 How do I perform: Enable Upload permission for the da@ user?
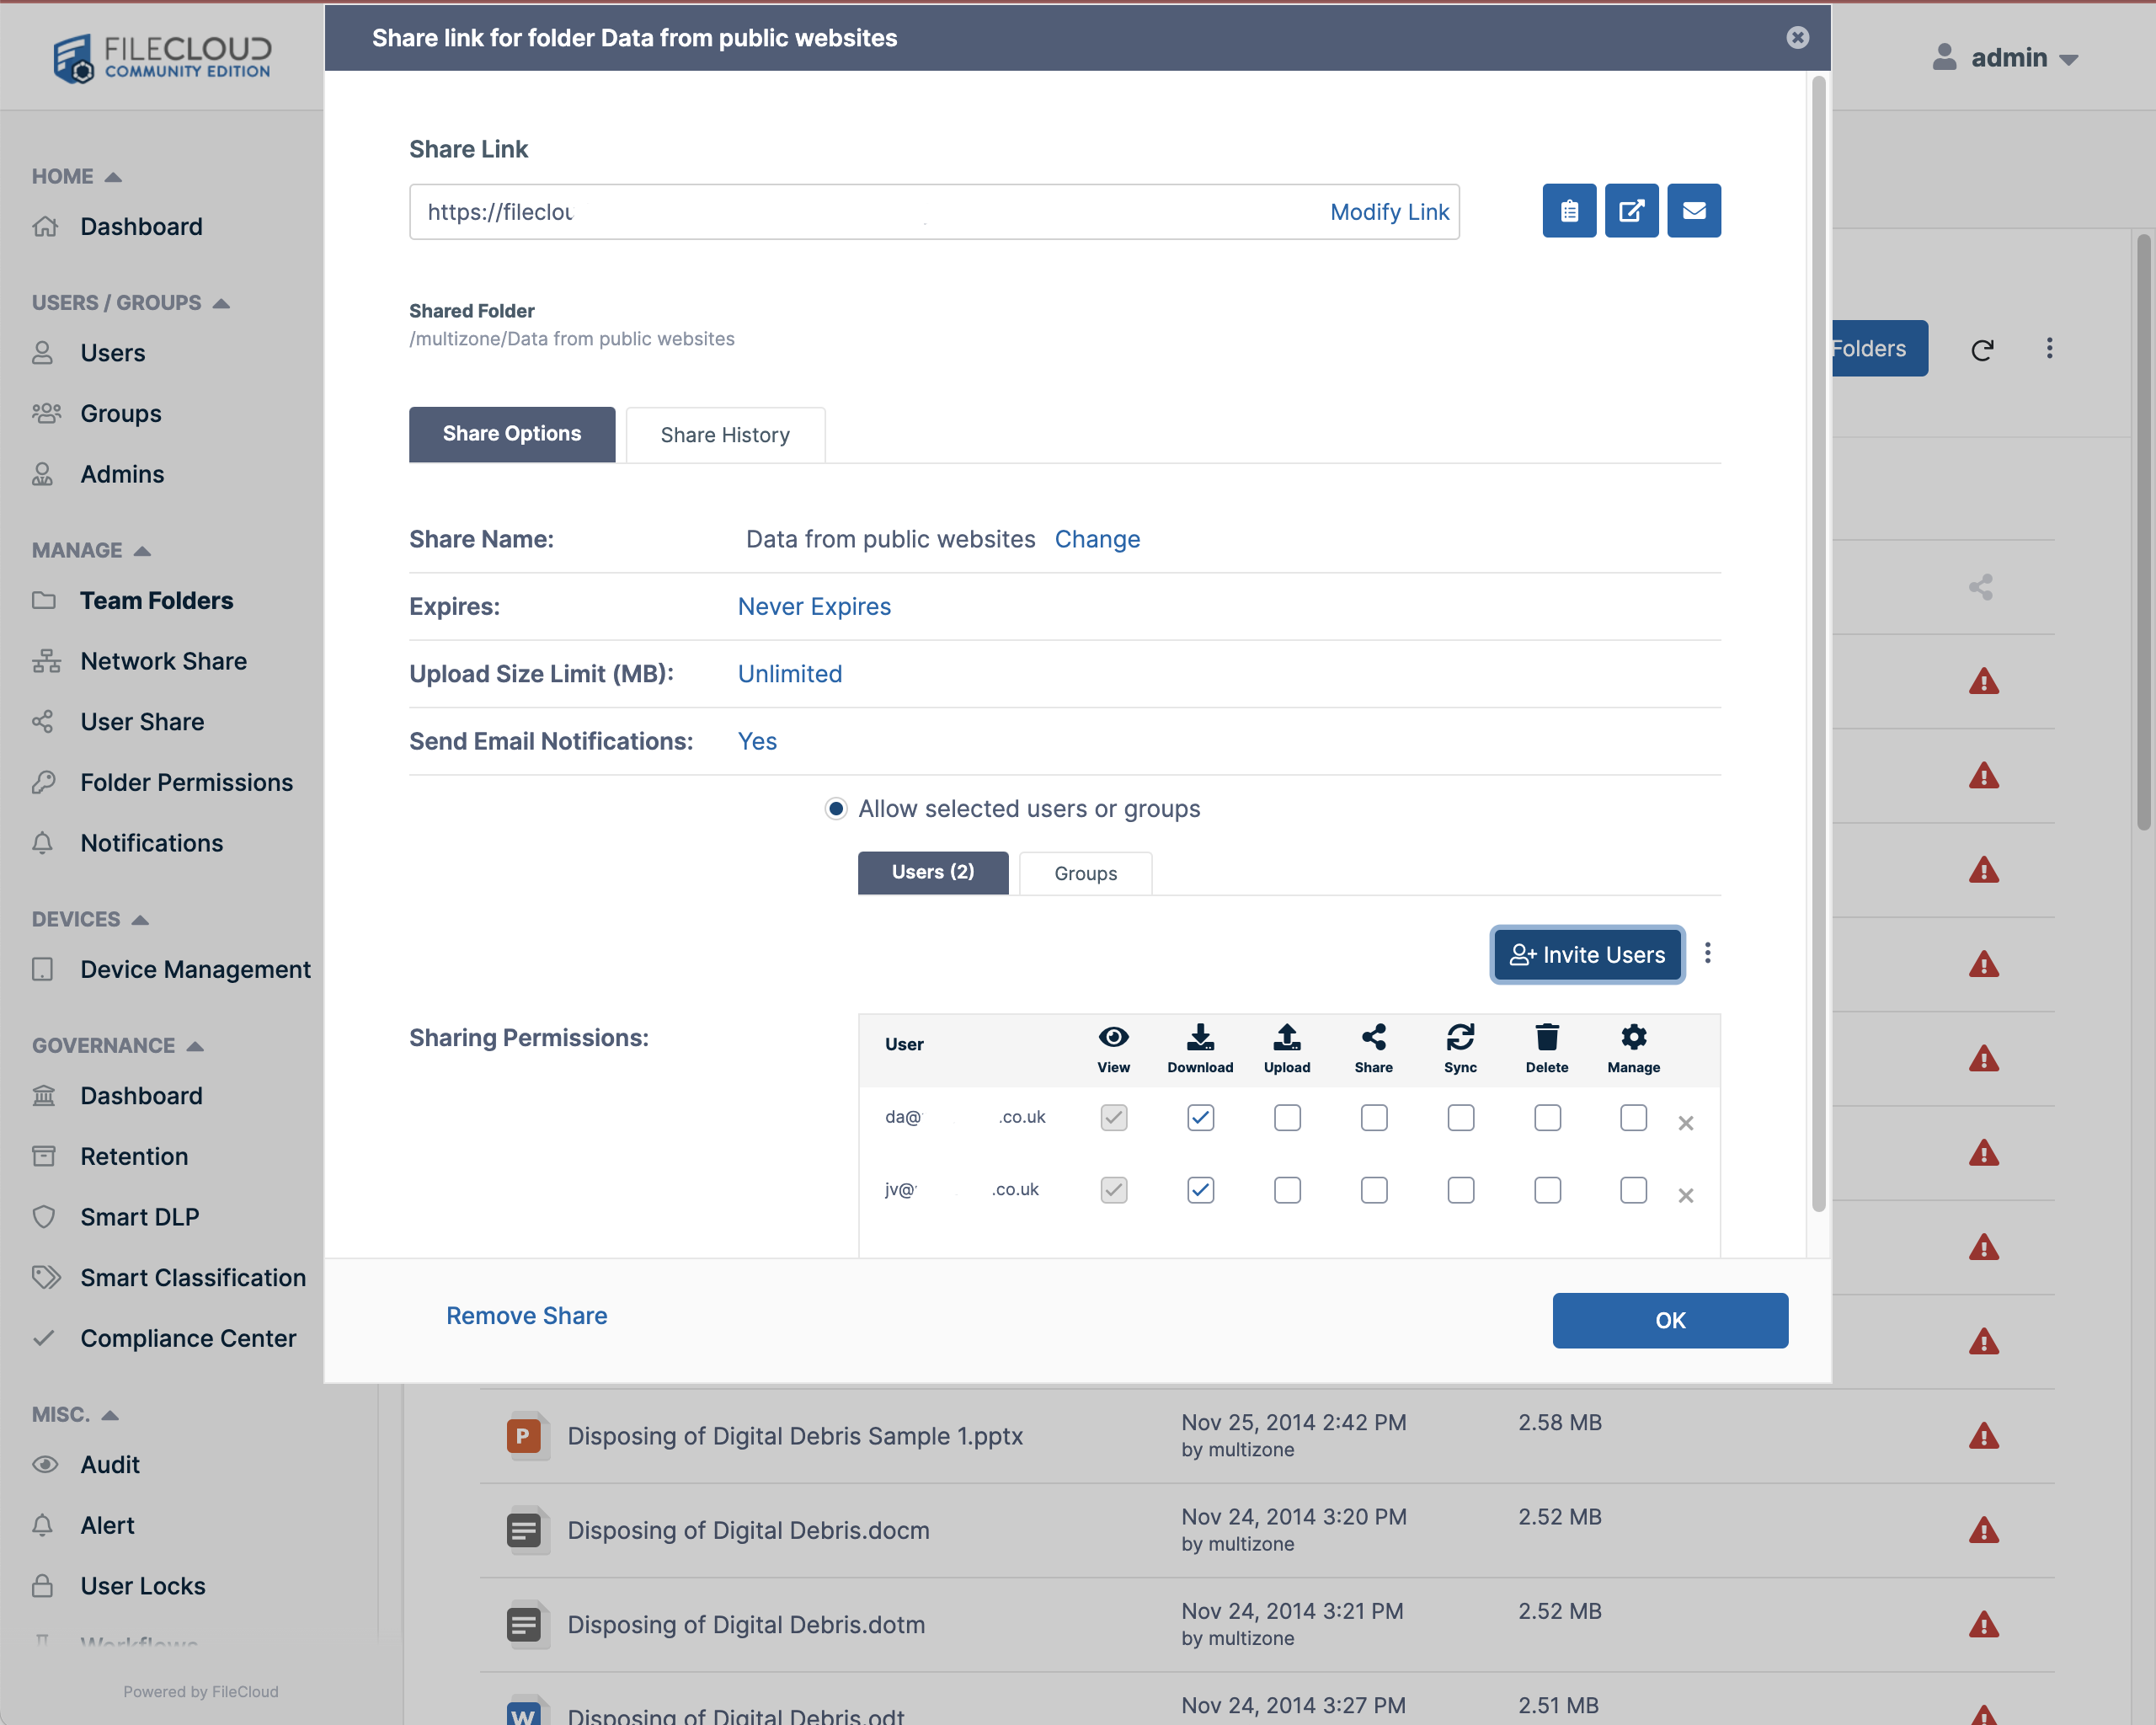[x=1287, y=1118]
